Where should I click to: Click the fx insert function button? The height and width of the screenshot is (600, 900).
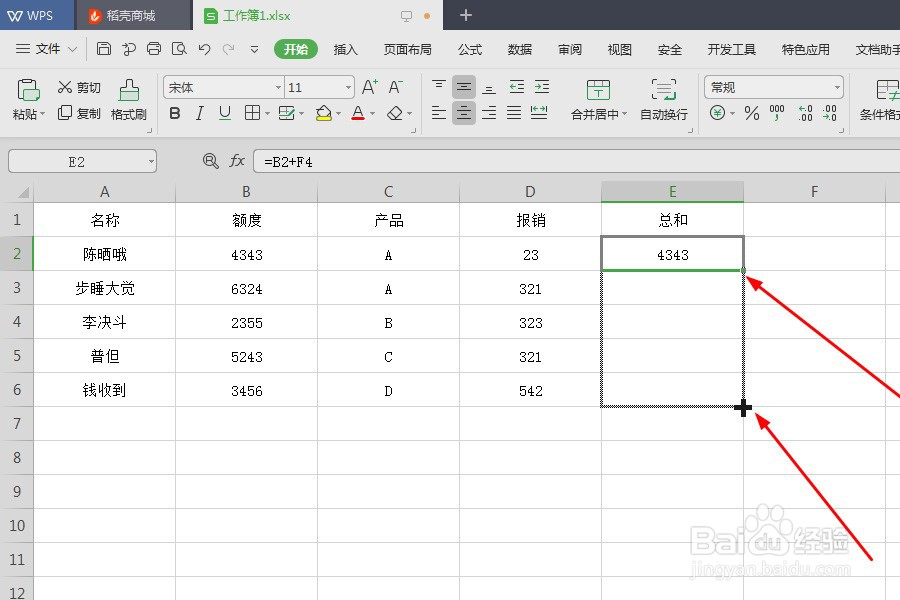pos(236,161)
